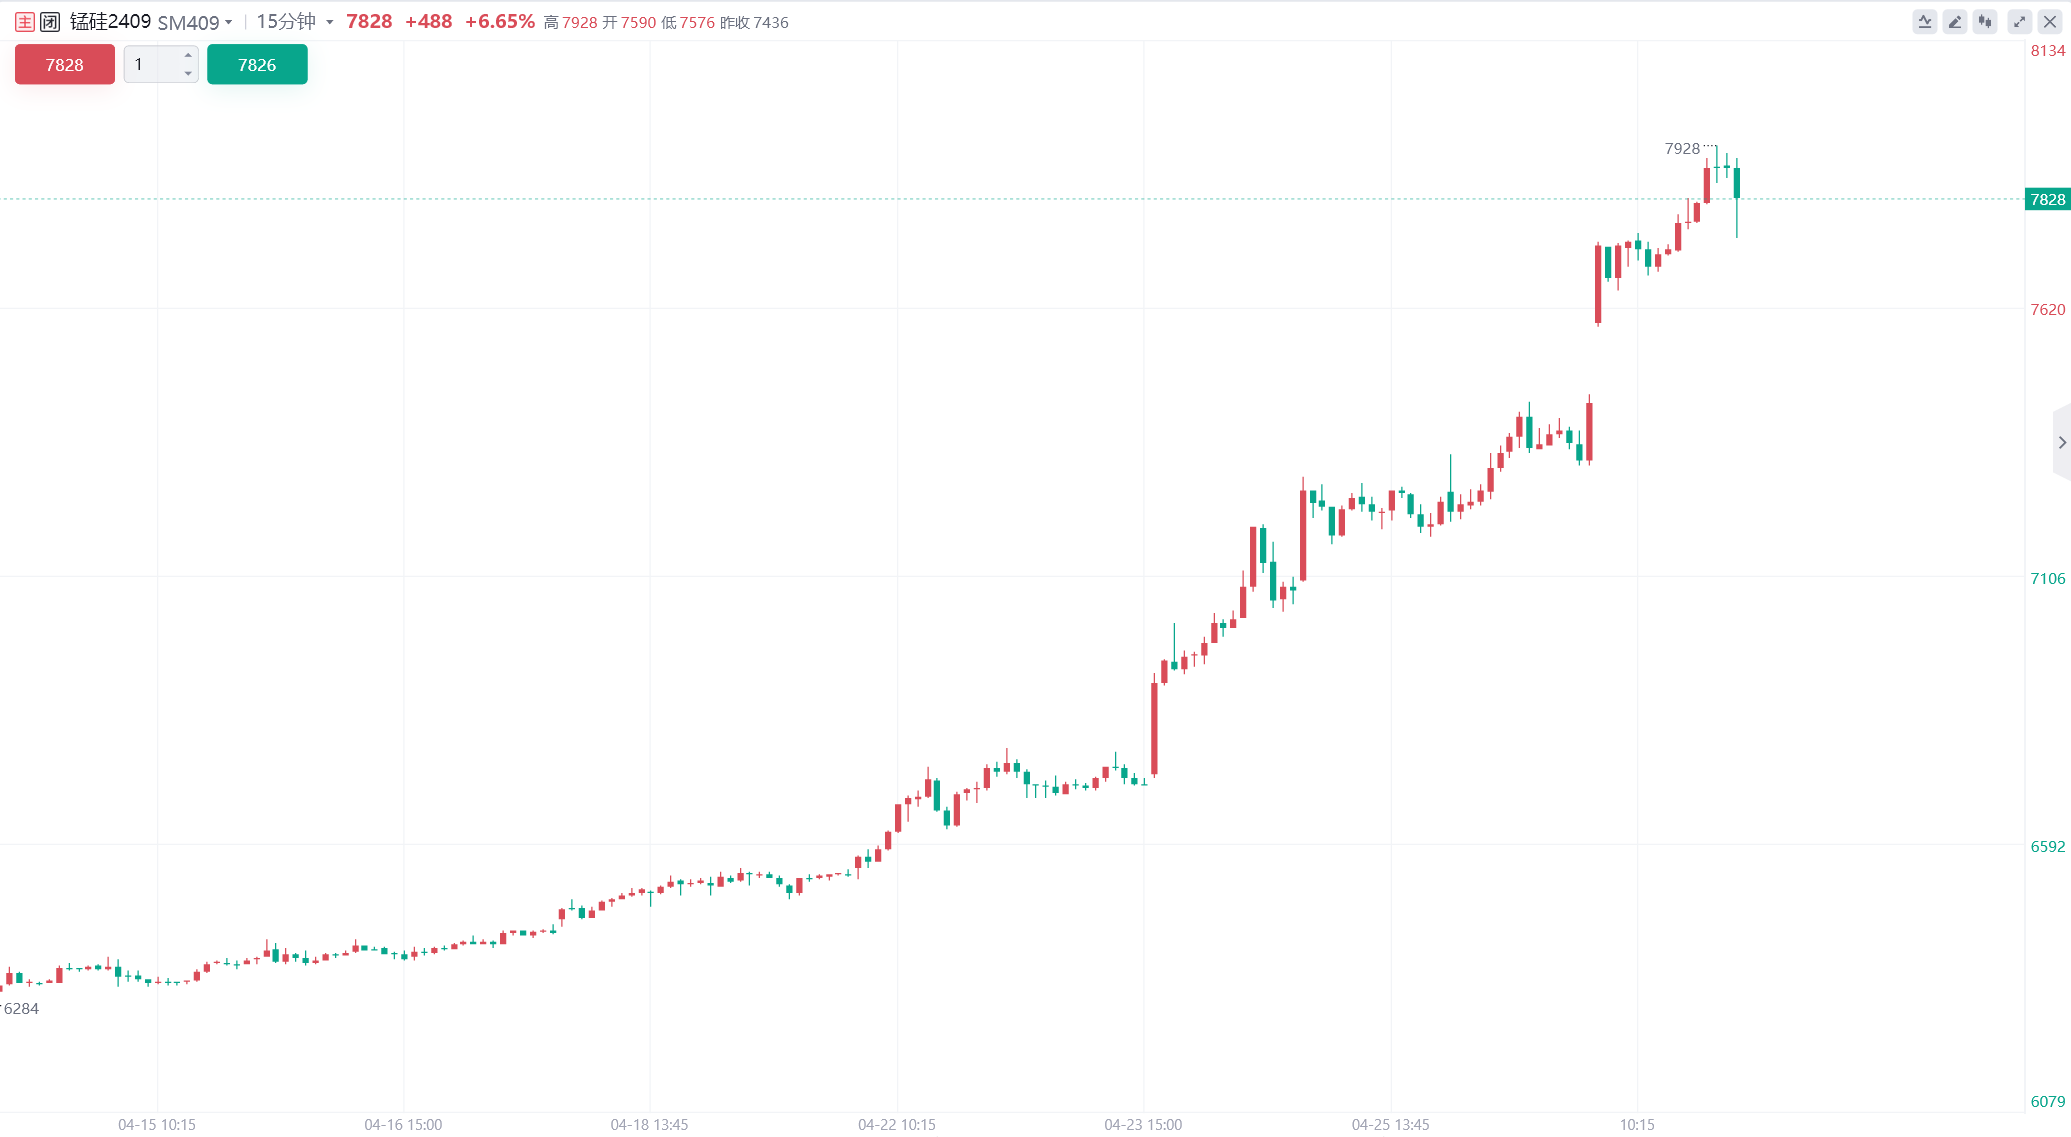The image size is (2071, 1137).
Task: Click the red 主 main contract badge
Action: (25, 22)
